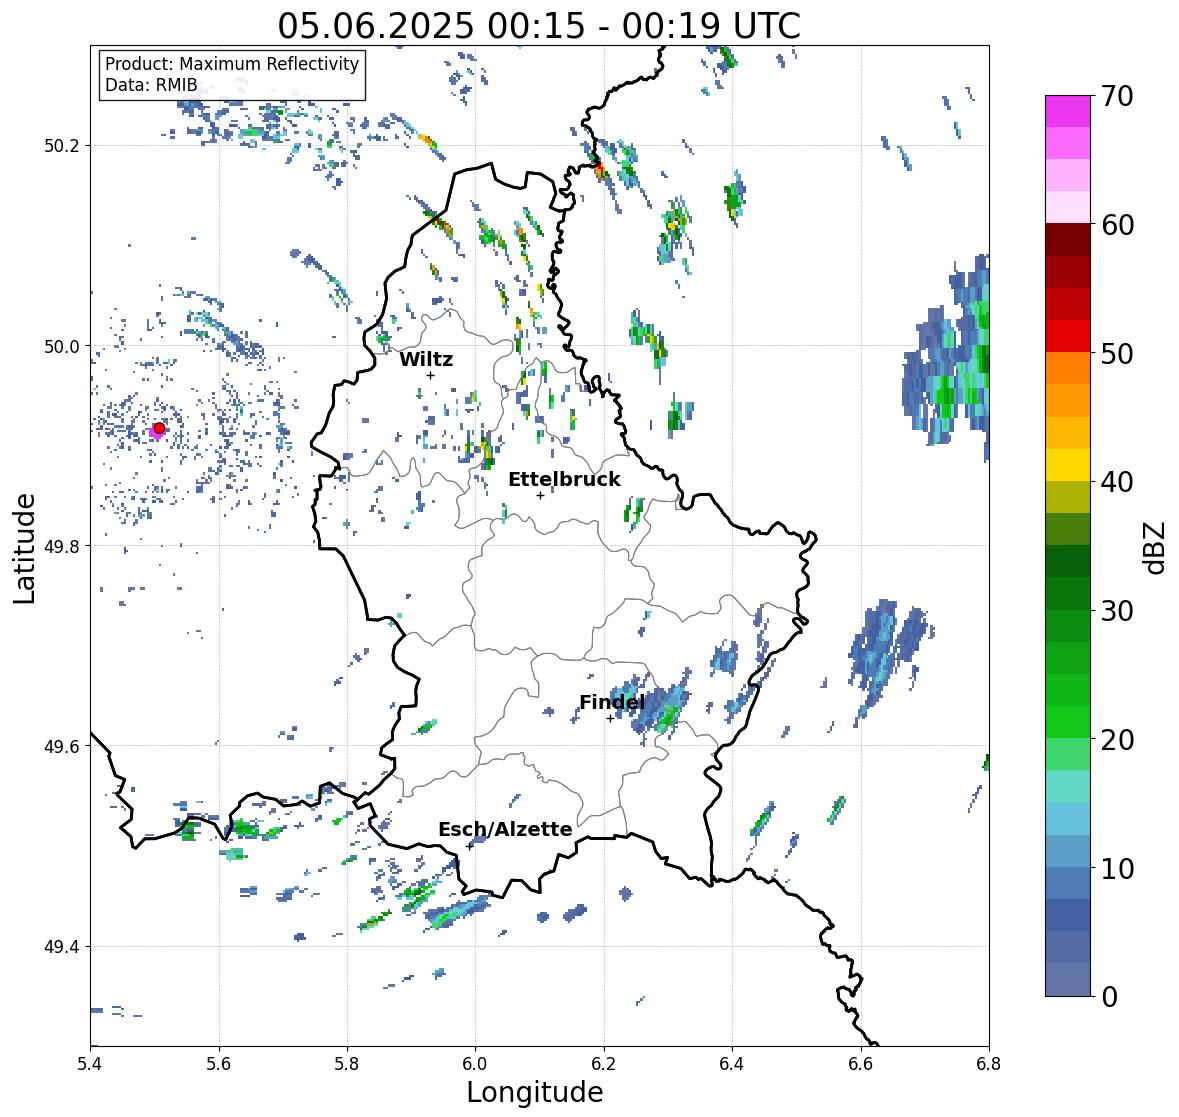This screenshot has width=1179, height=1117.
Task: Click the 50.0 latitude tick label
Action: coord(61,347)
